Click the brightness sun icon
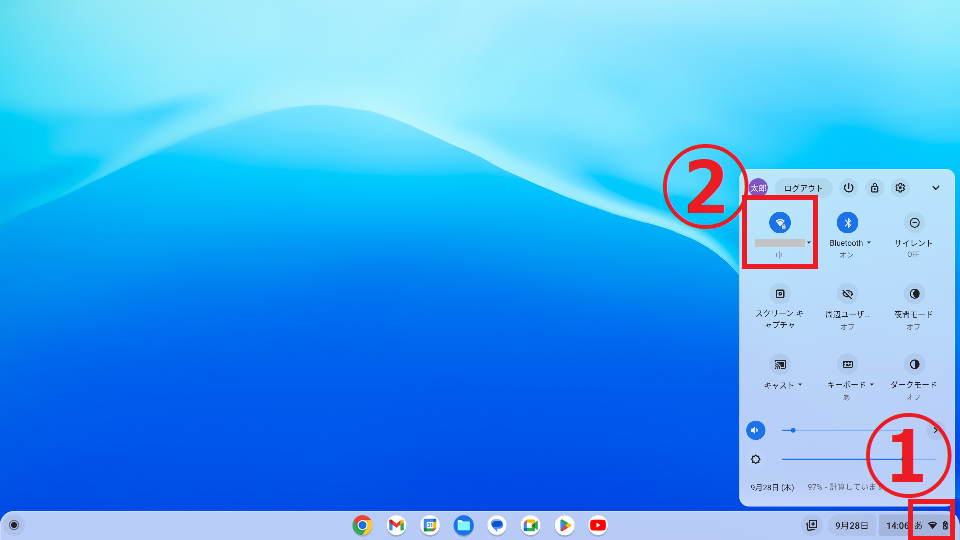Viewport: 960px width, 540px height. click(756, 459)
